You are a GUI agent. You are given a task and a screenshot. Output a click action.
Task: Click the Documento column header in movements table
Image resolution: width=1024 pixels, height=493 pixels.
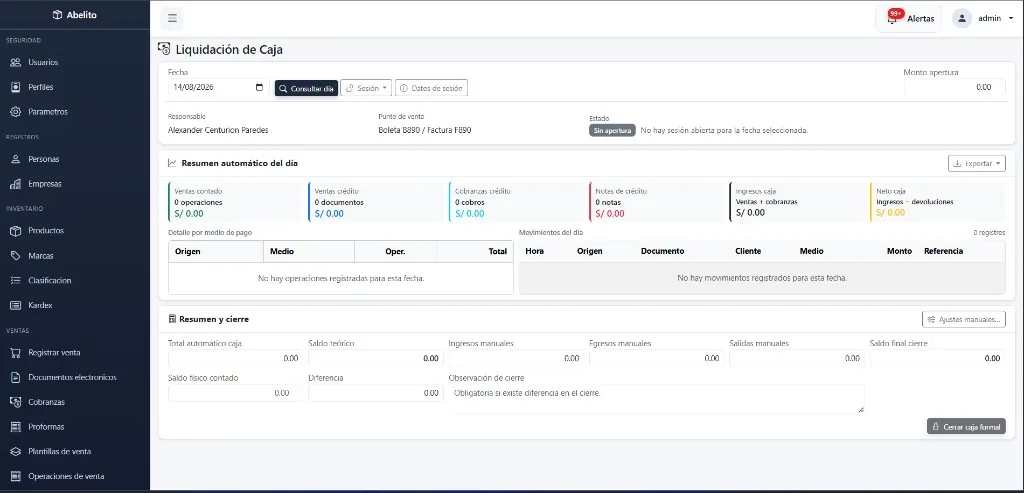(x=662, y=251)
